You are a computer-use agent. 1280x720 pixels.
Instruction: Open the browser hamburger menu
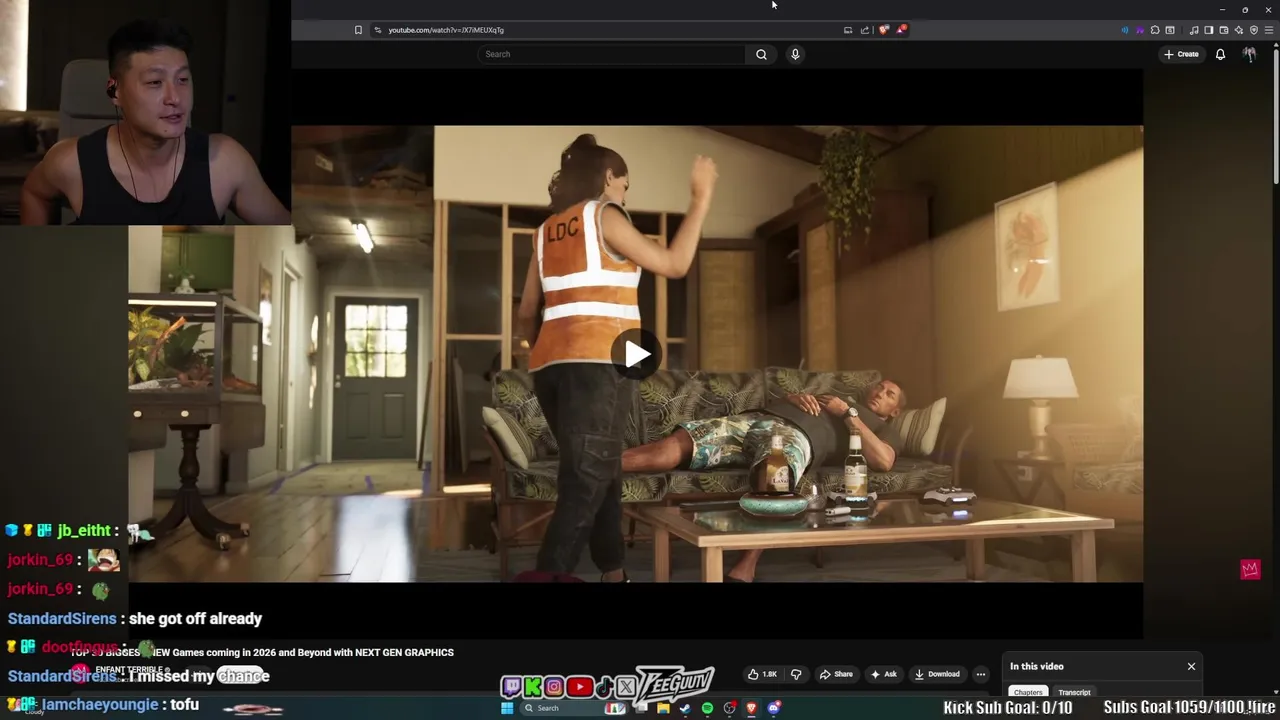tap(1269, 30)
